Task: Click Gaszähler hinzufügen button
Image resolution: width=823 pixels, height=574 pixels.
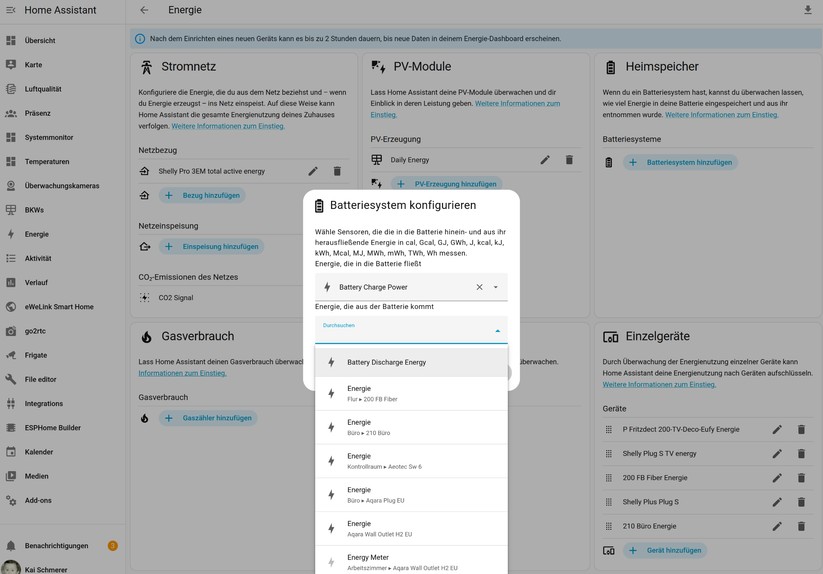Action: (208, 418)
